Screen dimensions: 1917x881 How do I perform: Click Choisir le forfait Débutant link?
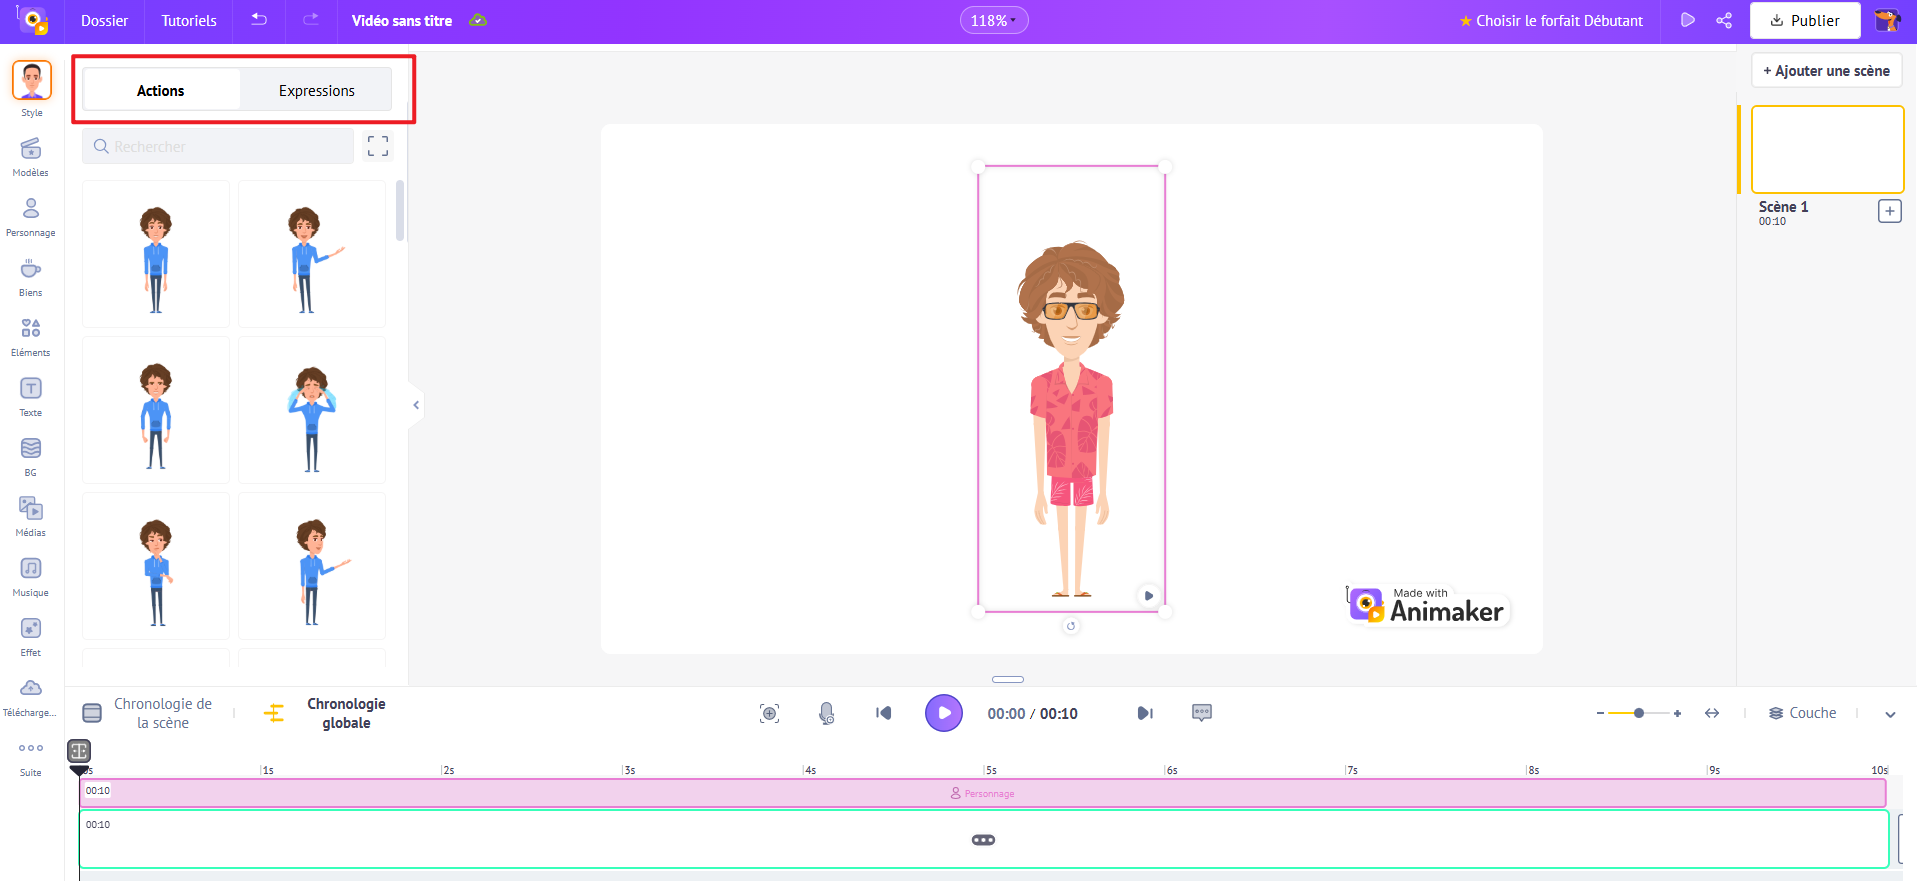click(x=1551, y=20)
